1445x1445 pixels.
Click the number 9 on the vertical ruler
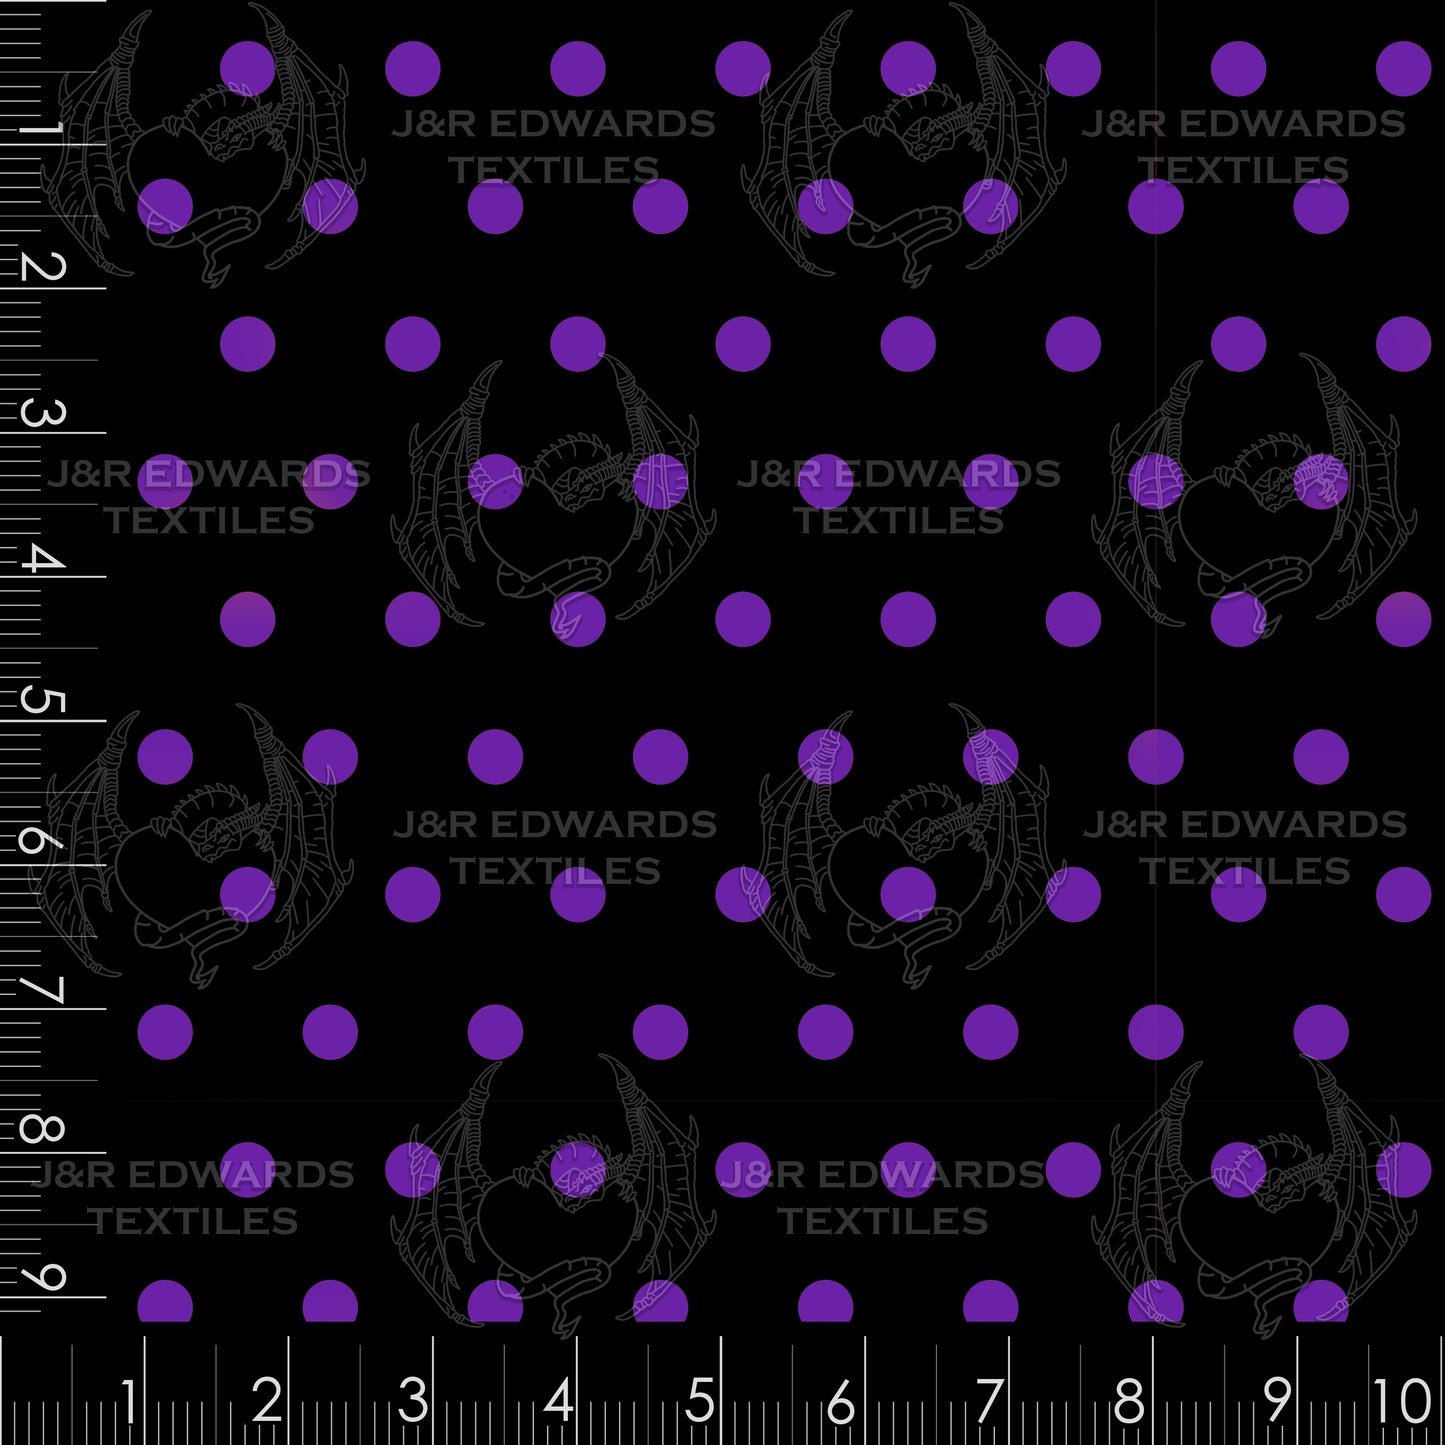click(x=44, y=1276)
